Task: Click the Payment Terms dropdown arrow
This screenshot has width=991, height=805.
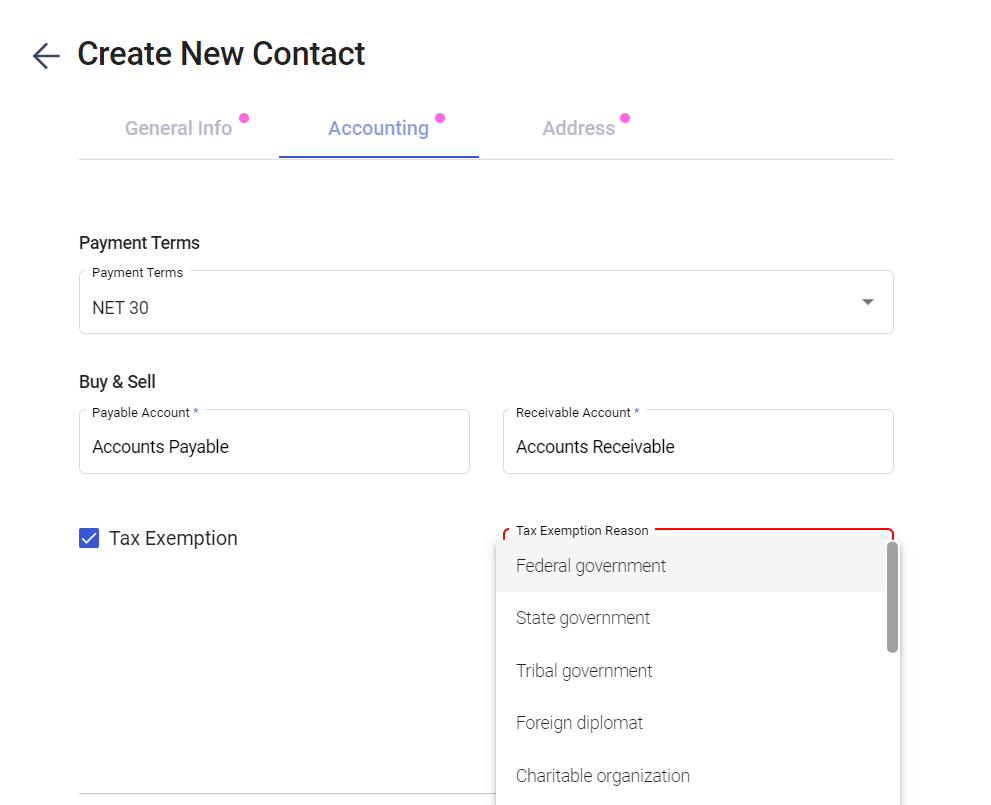Action: 867,302
